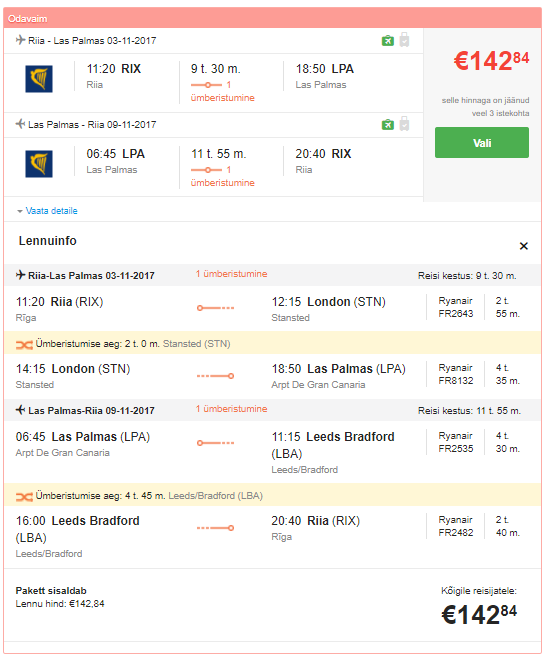Click transfer shuffle icon at Leeds/Bradford layover
The image size is (547, 659).
(x=24, y=497)
